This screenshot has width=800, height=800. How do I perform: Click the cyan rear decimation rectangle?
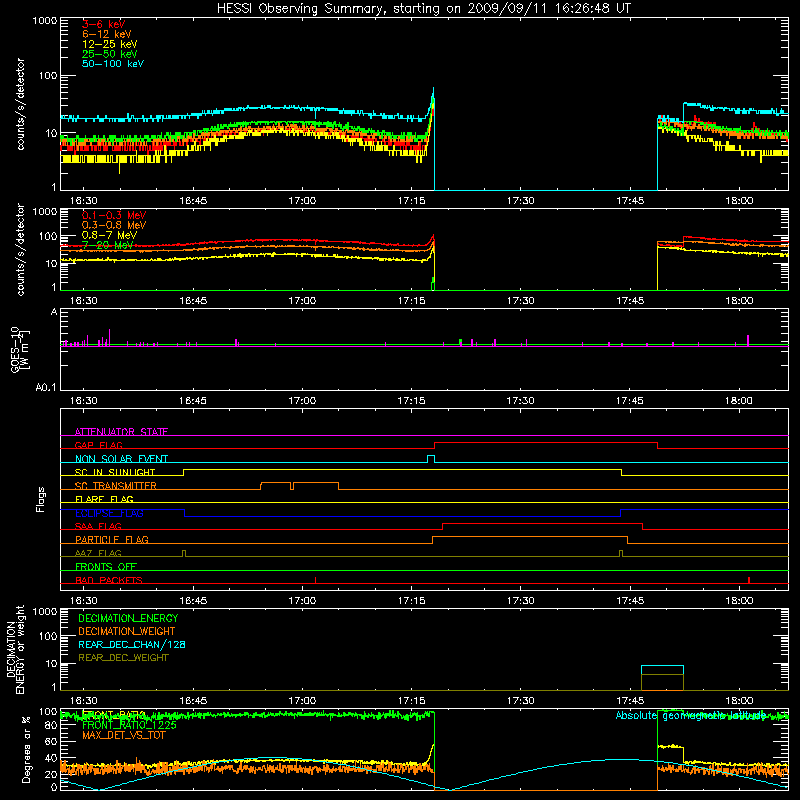point(662,670)
